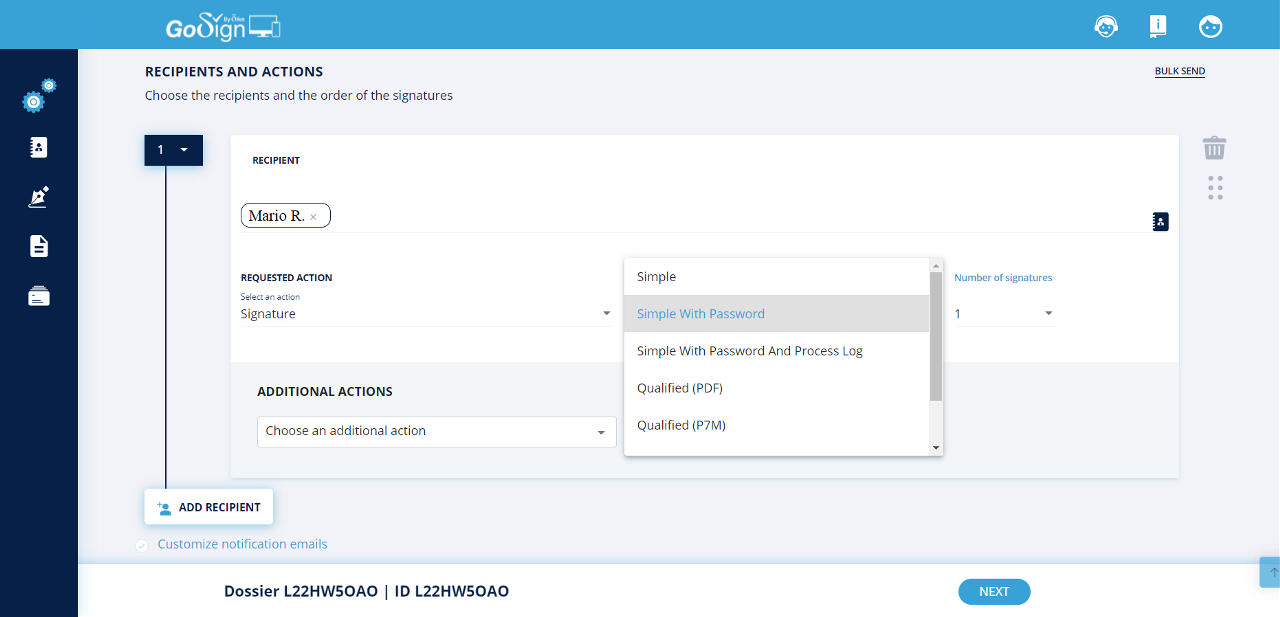Choose Qualified (PDF) signature type
This screenshot has height=617, width=1280.
click(680, 388)
